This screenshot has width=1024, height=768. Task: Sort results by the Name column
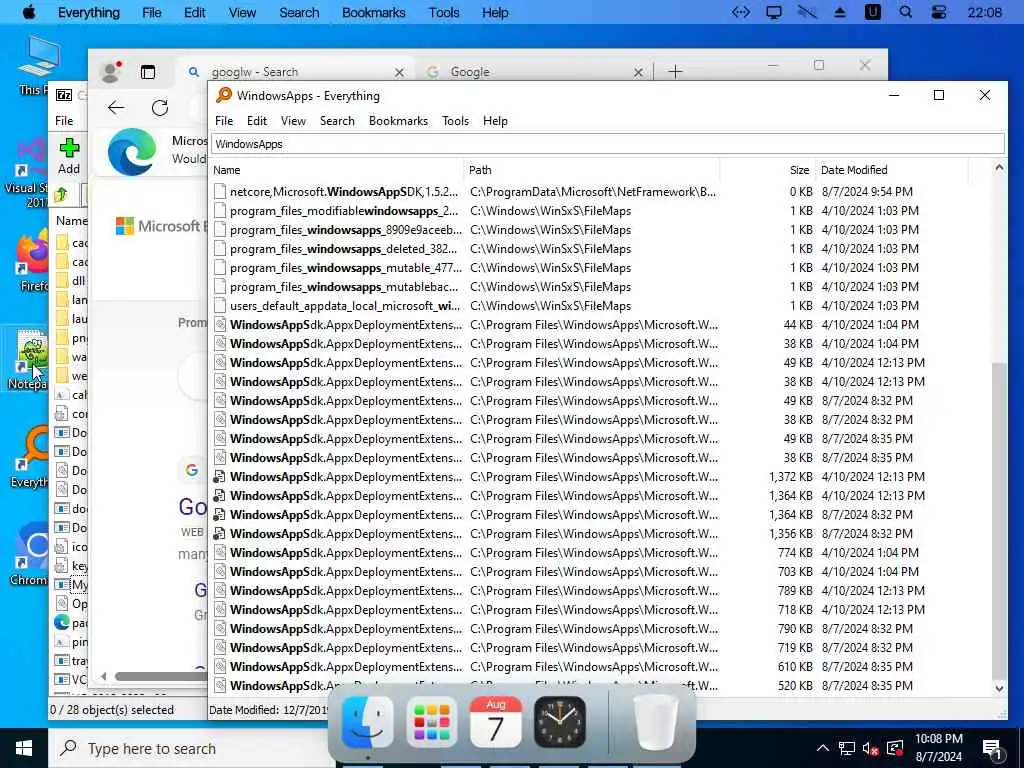click(x=337, y=170)
